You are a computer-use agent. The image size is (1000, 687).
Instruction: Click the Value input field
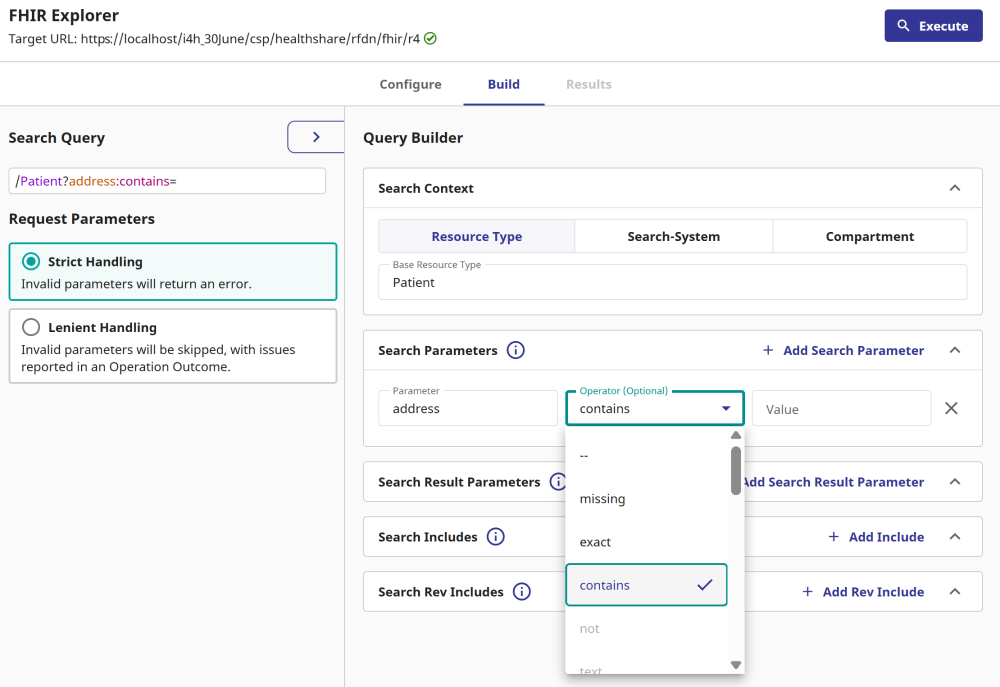841,408
